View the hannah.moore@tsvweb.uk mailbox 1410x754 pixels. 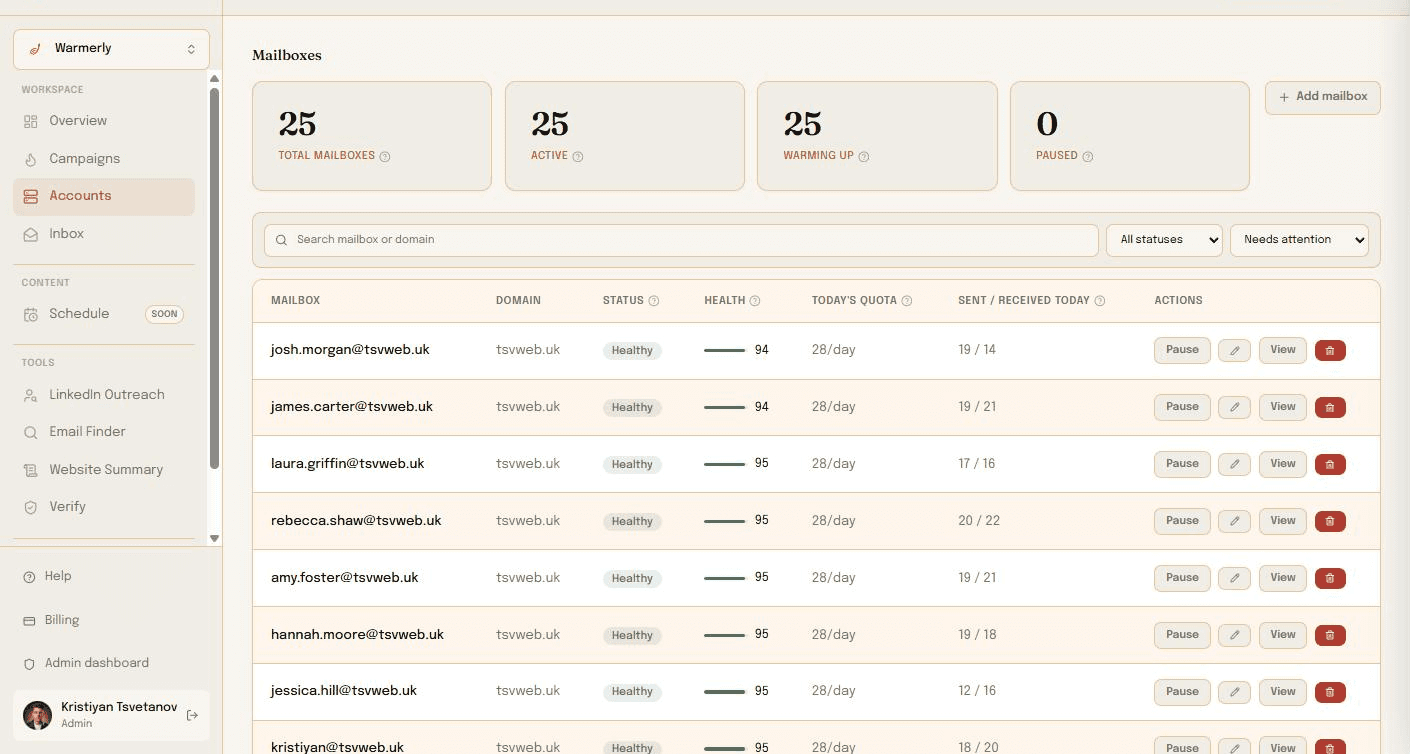coord(1282,635)
